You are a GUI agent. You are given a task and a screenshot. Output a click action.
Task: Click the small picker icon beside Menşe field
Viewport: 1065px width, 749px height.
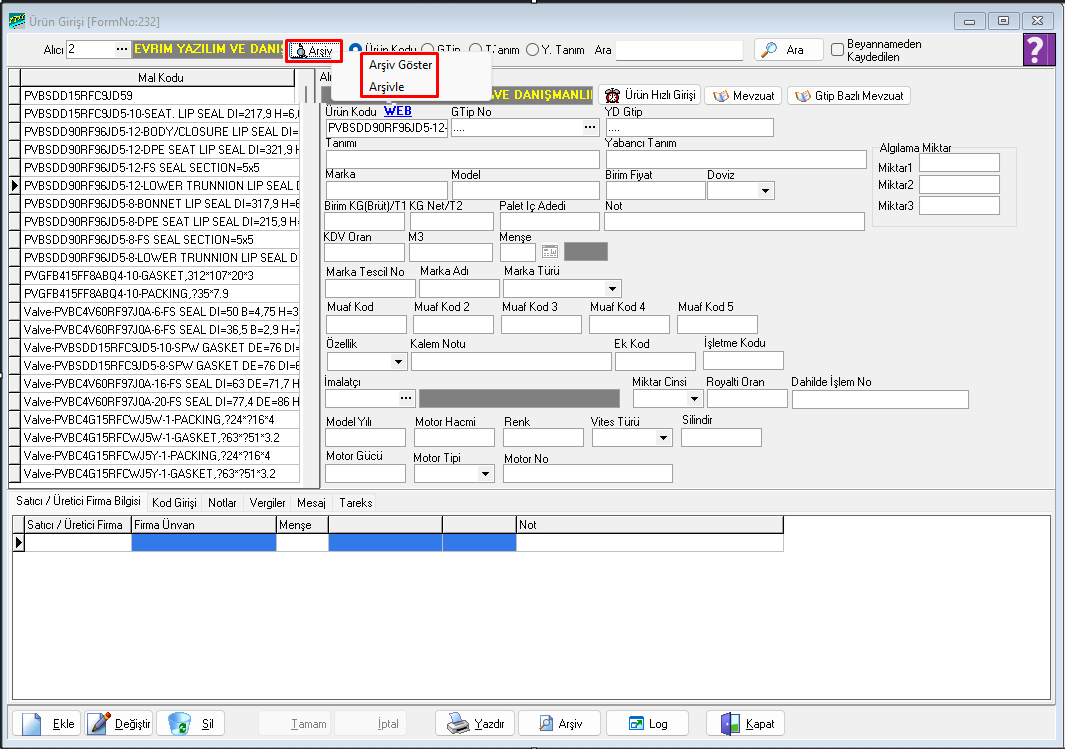tap(549, 252)
